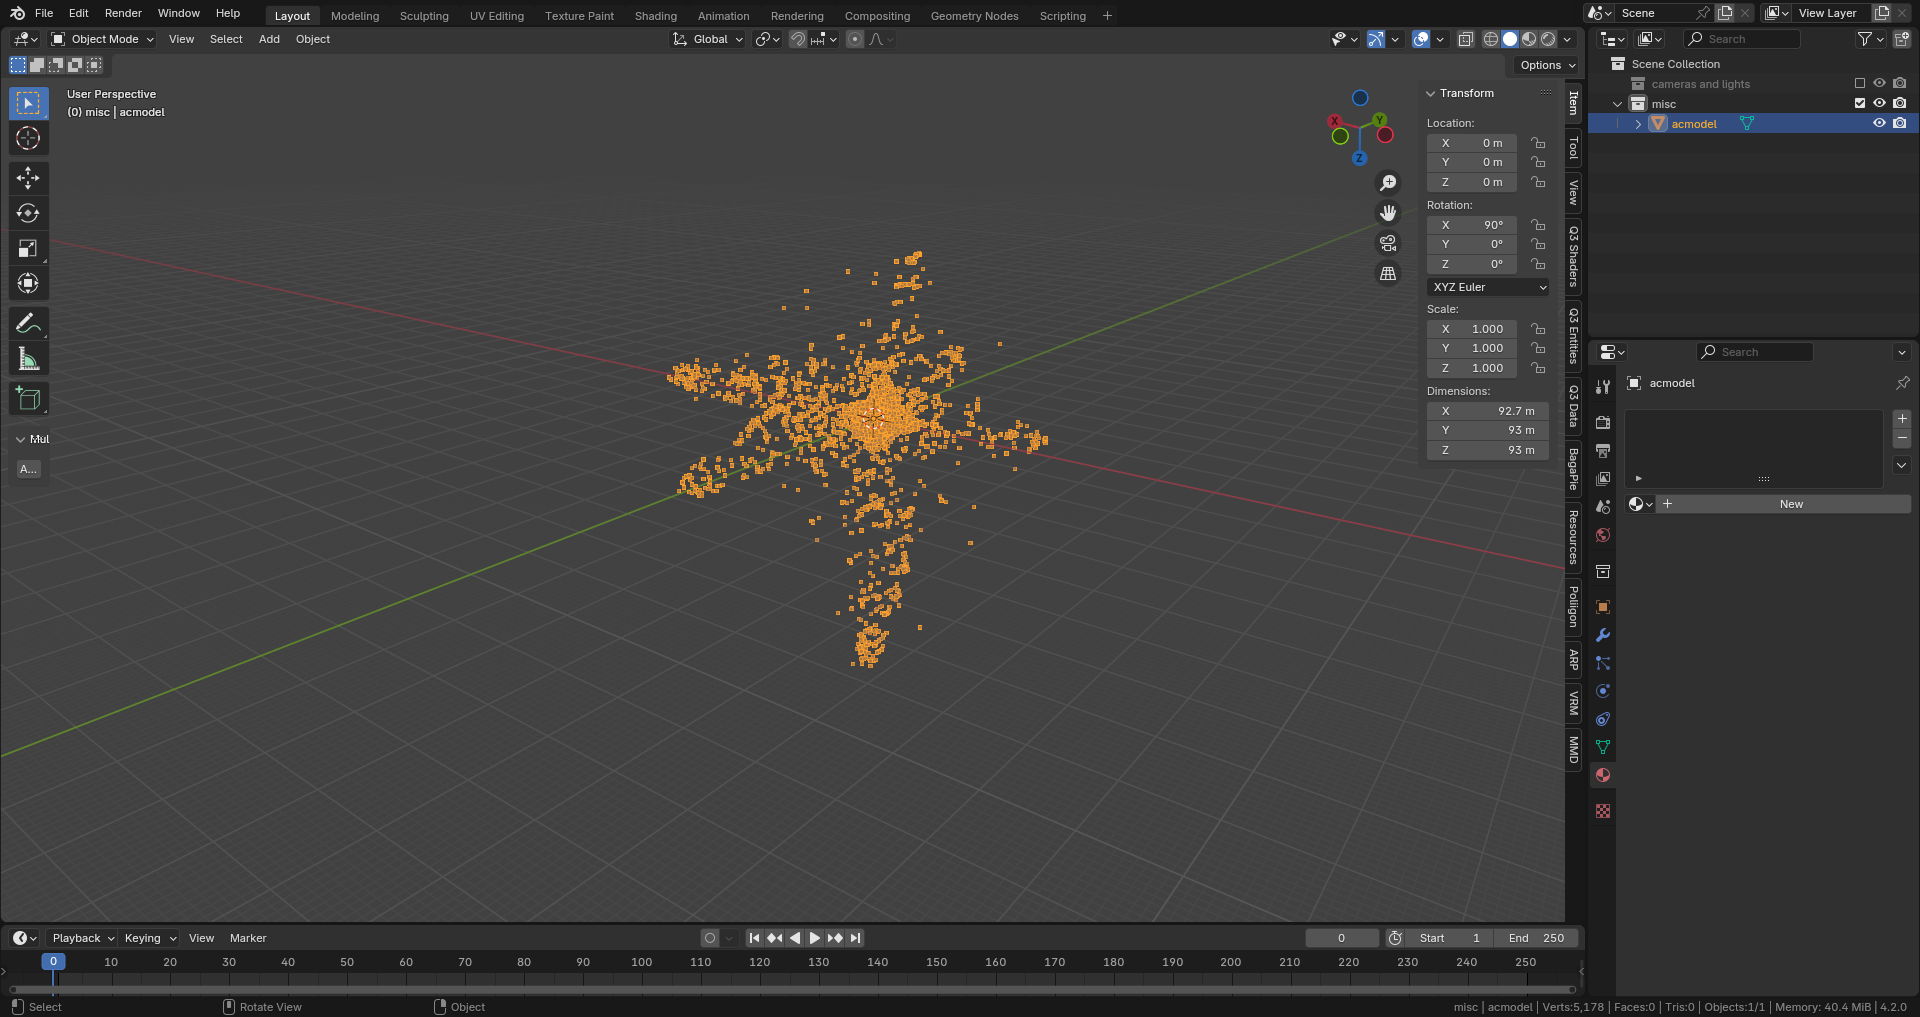1920x1017 pixels.
Task: Click the Zoom view magnifier icon
Action: [1388, 183]
